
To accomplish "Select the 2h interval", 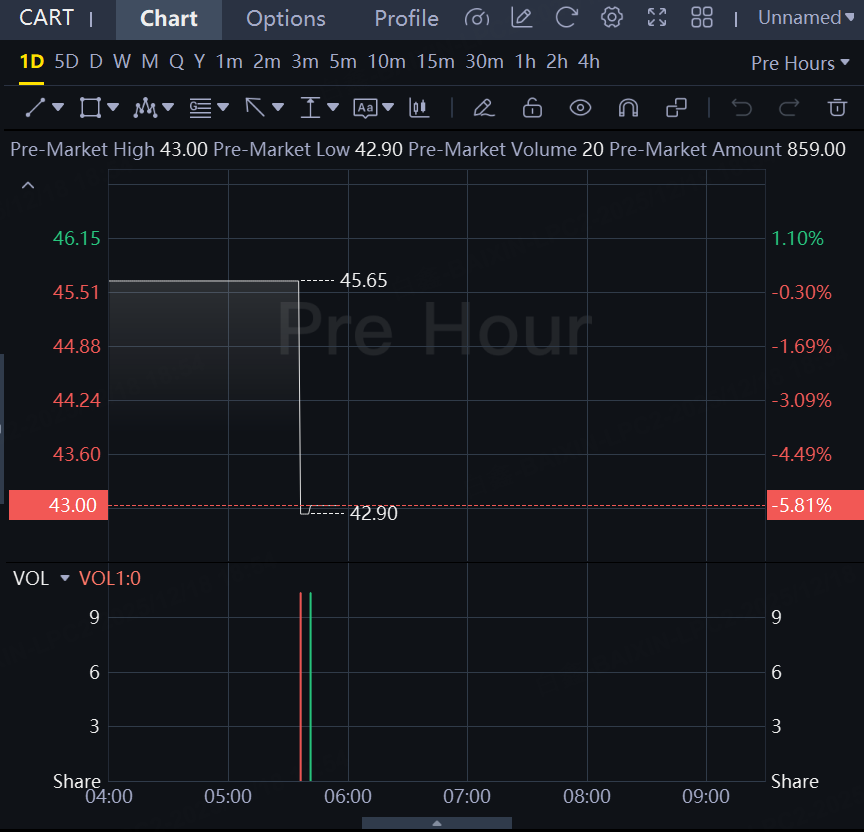I will point(557,62).
